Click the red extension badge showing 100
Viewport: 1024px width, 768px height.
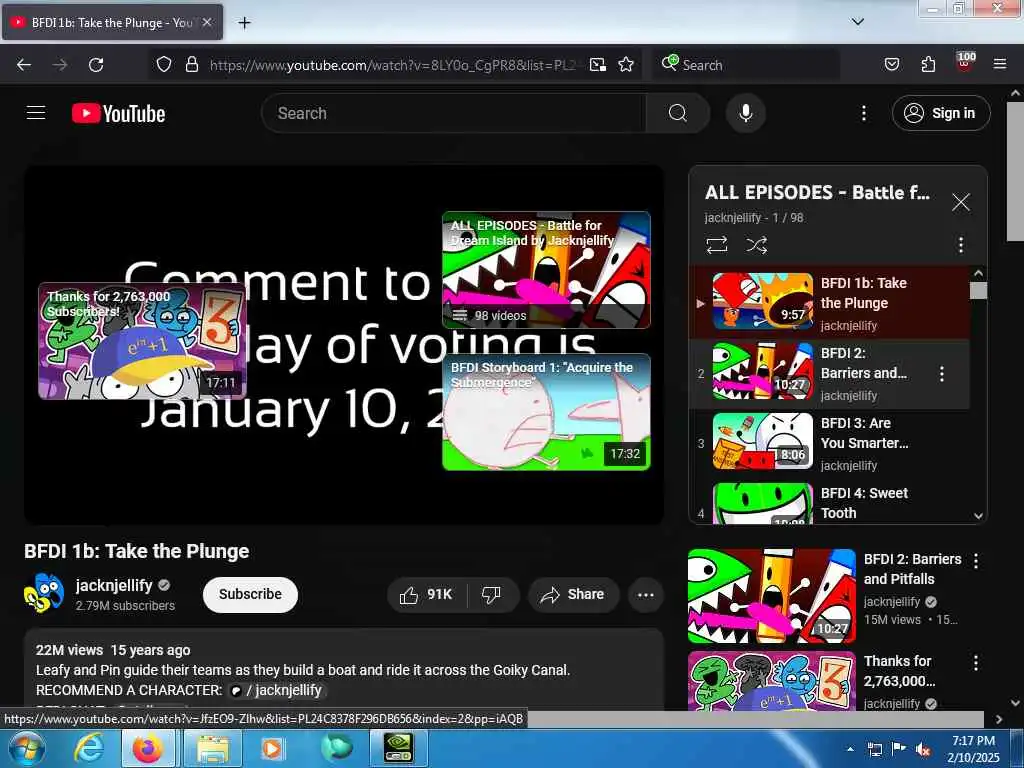pos(965,63)
